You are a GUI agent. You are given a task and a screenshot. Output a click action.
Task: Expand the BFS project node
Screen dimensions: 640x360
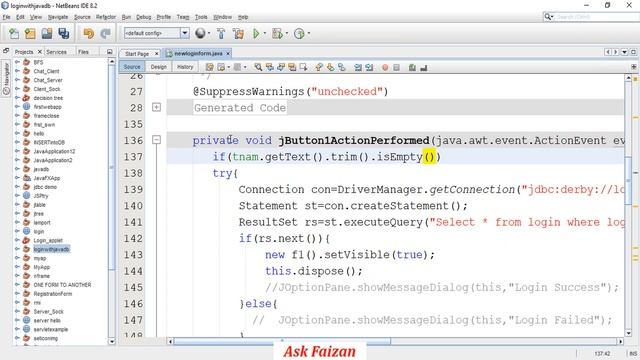pyautogui.click(x=18, y=62)
